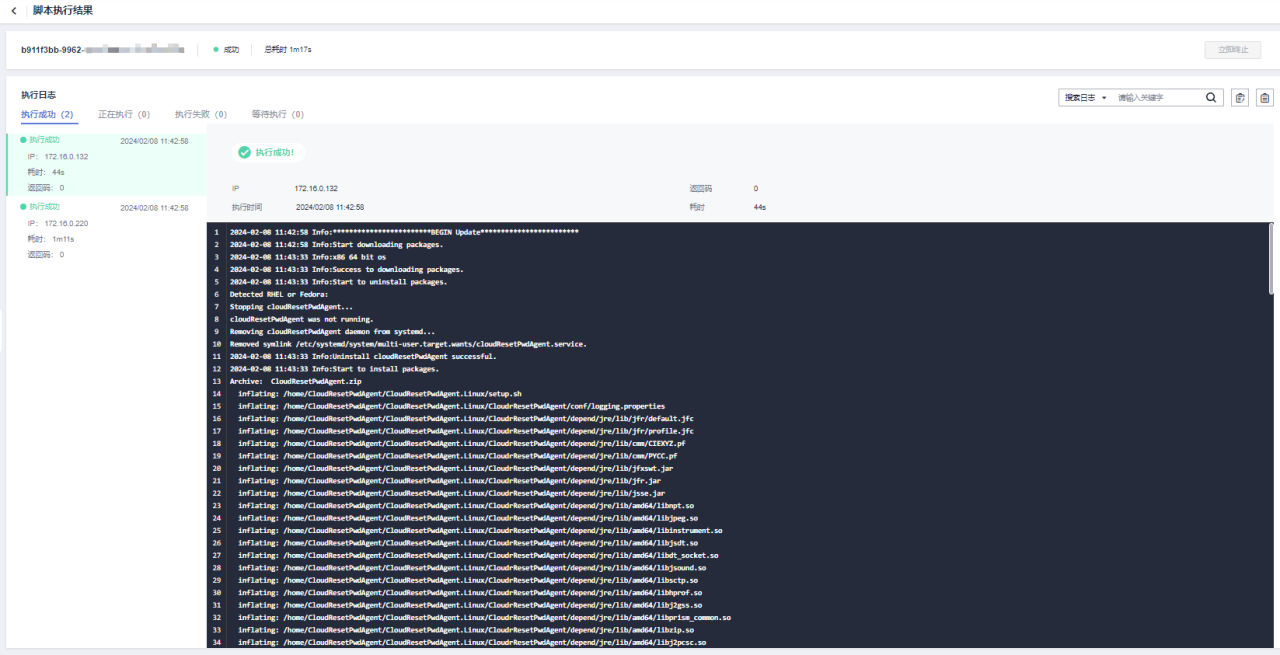Click the back arrow beside 脚本执行结果
The image size is (1280, 655).
(x=13, y=10)
